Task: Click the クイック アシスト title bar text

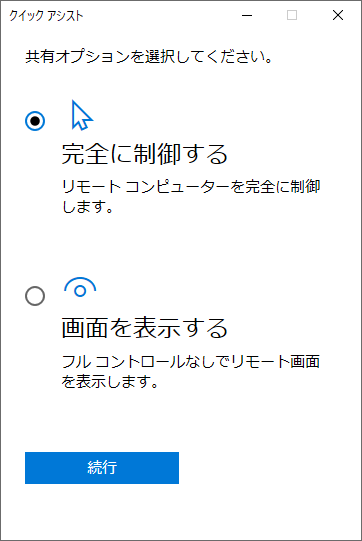Action: click(46, 16)
